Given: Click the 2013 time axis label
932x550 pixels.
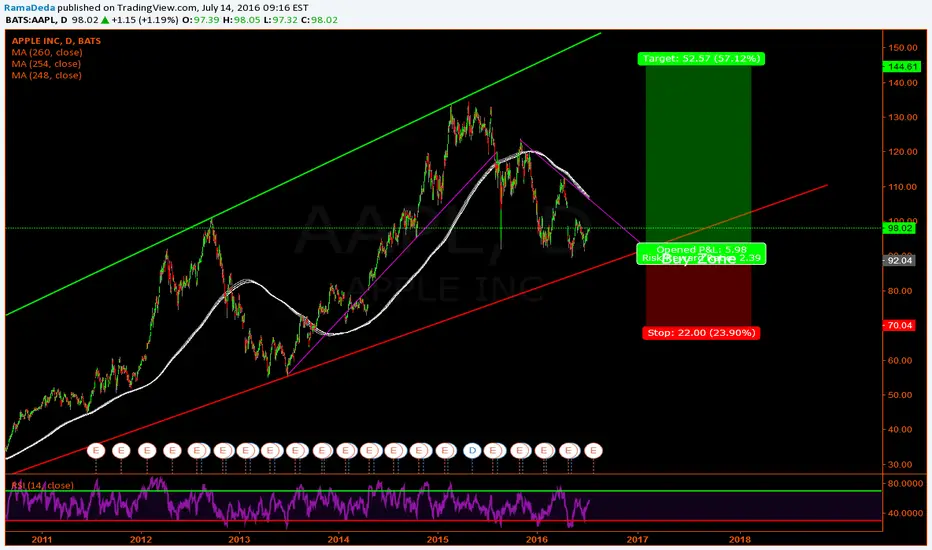Looking at the screenshot, I should click(x=240, y=539).
